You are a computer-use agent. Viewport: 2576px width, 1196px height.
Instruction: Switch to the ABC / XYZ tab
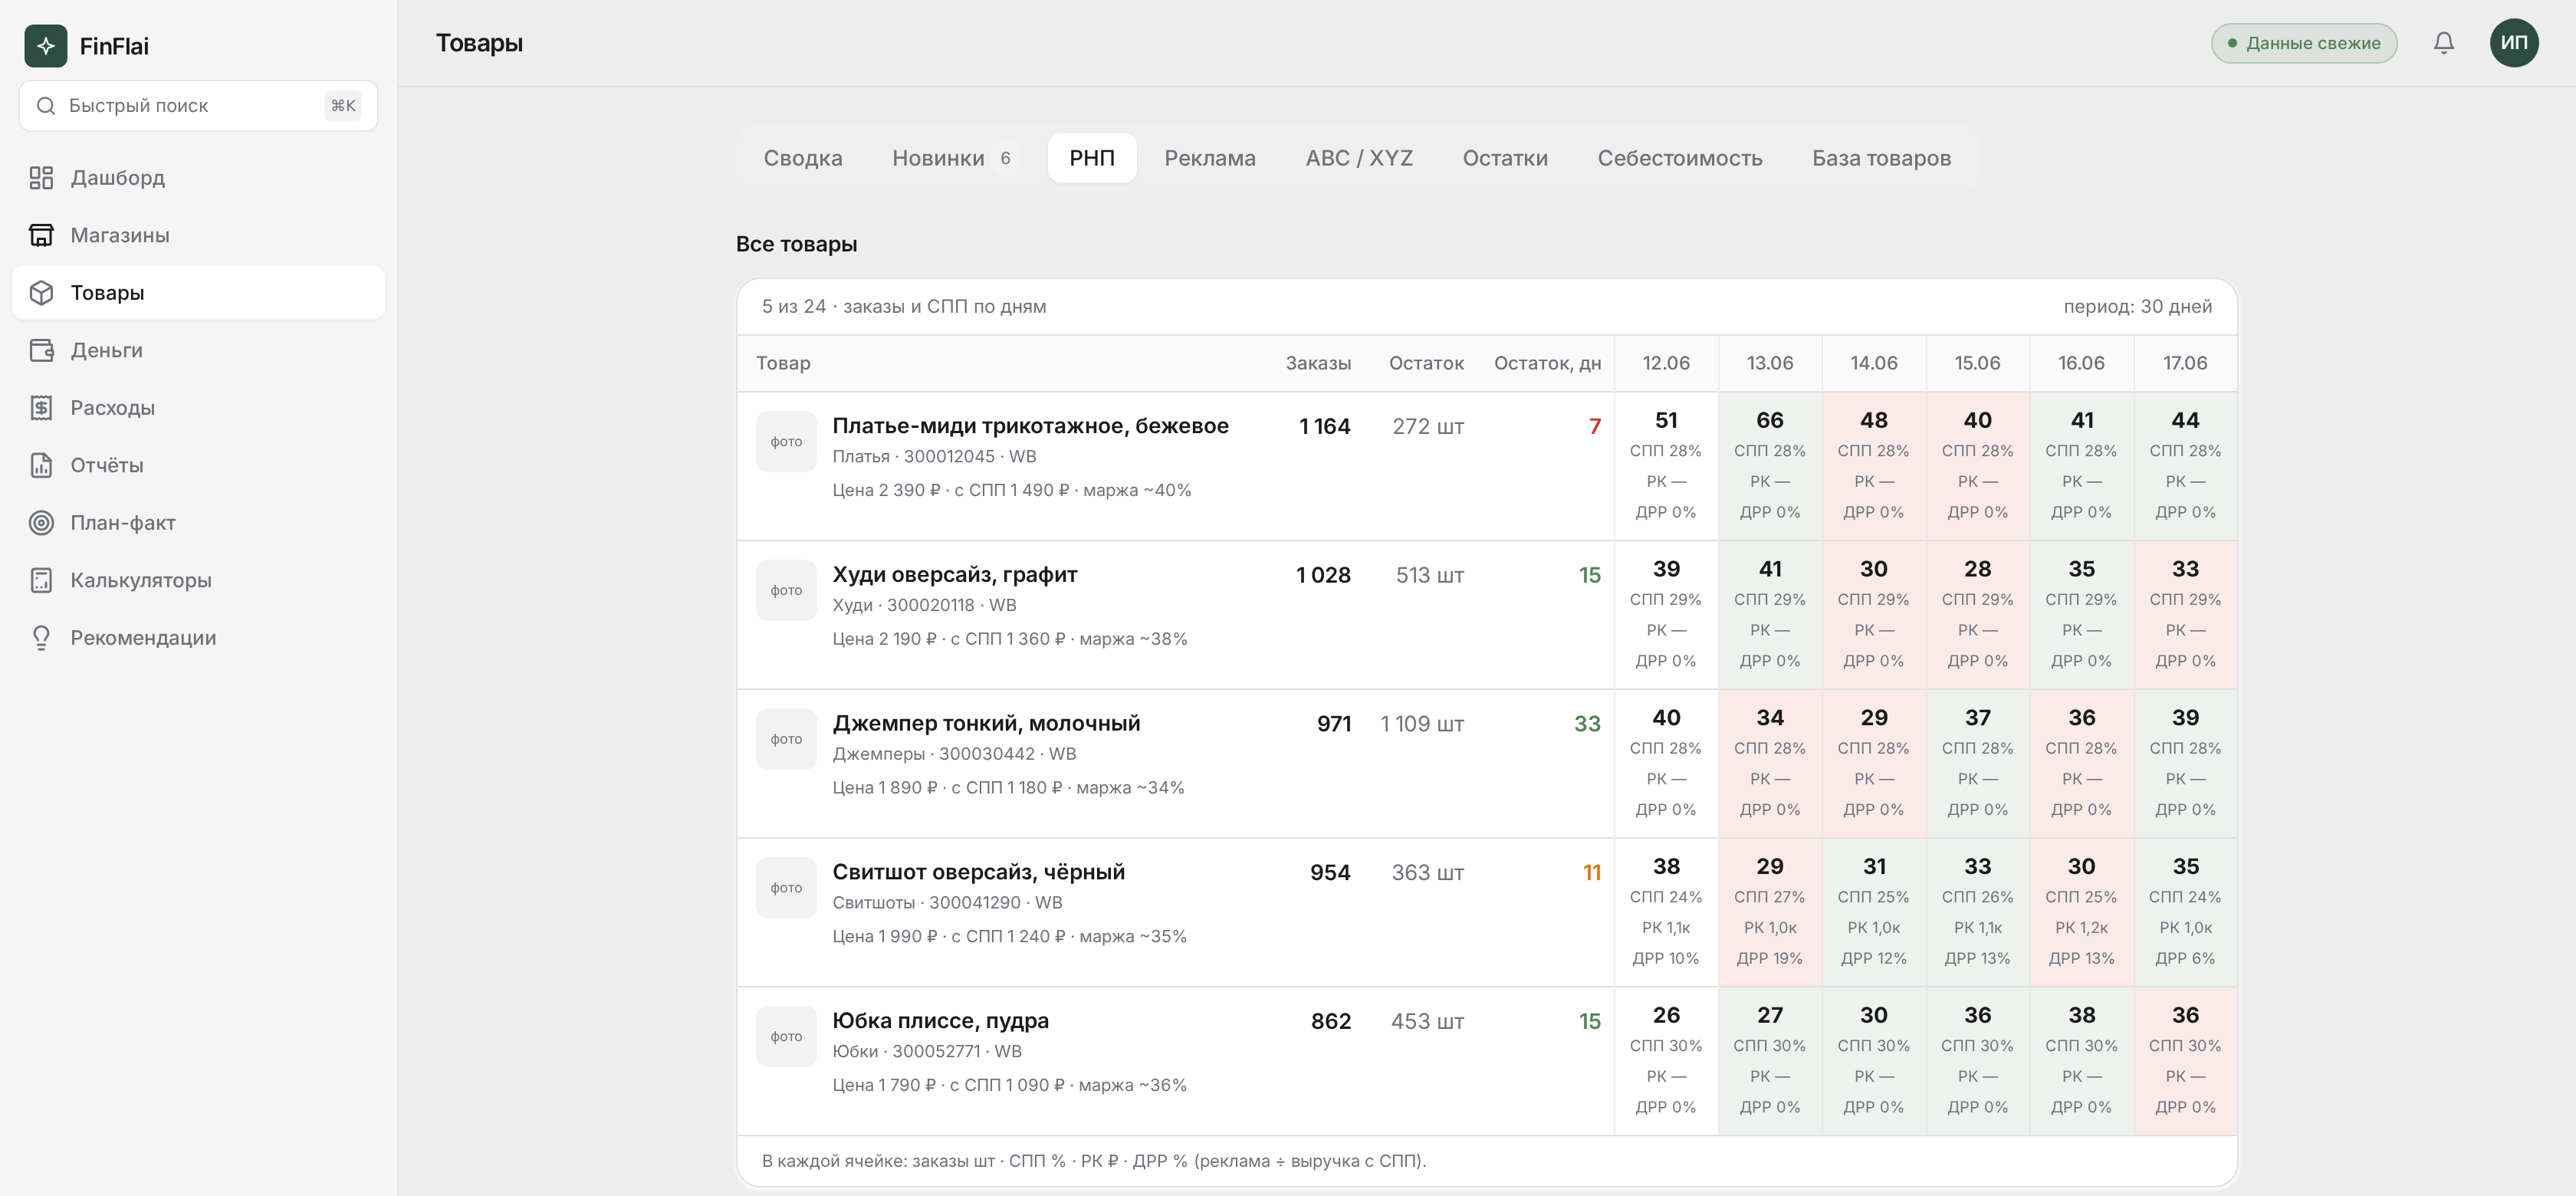tap(1358, 158)
